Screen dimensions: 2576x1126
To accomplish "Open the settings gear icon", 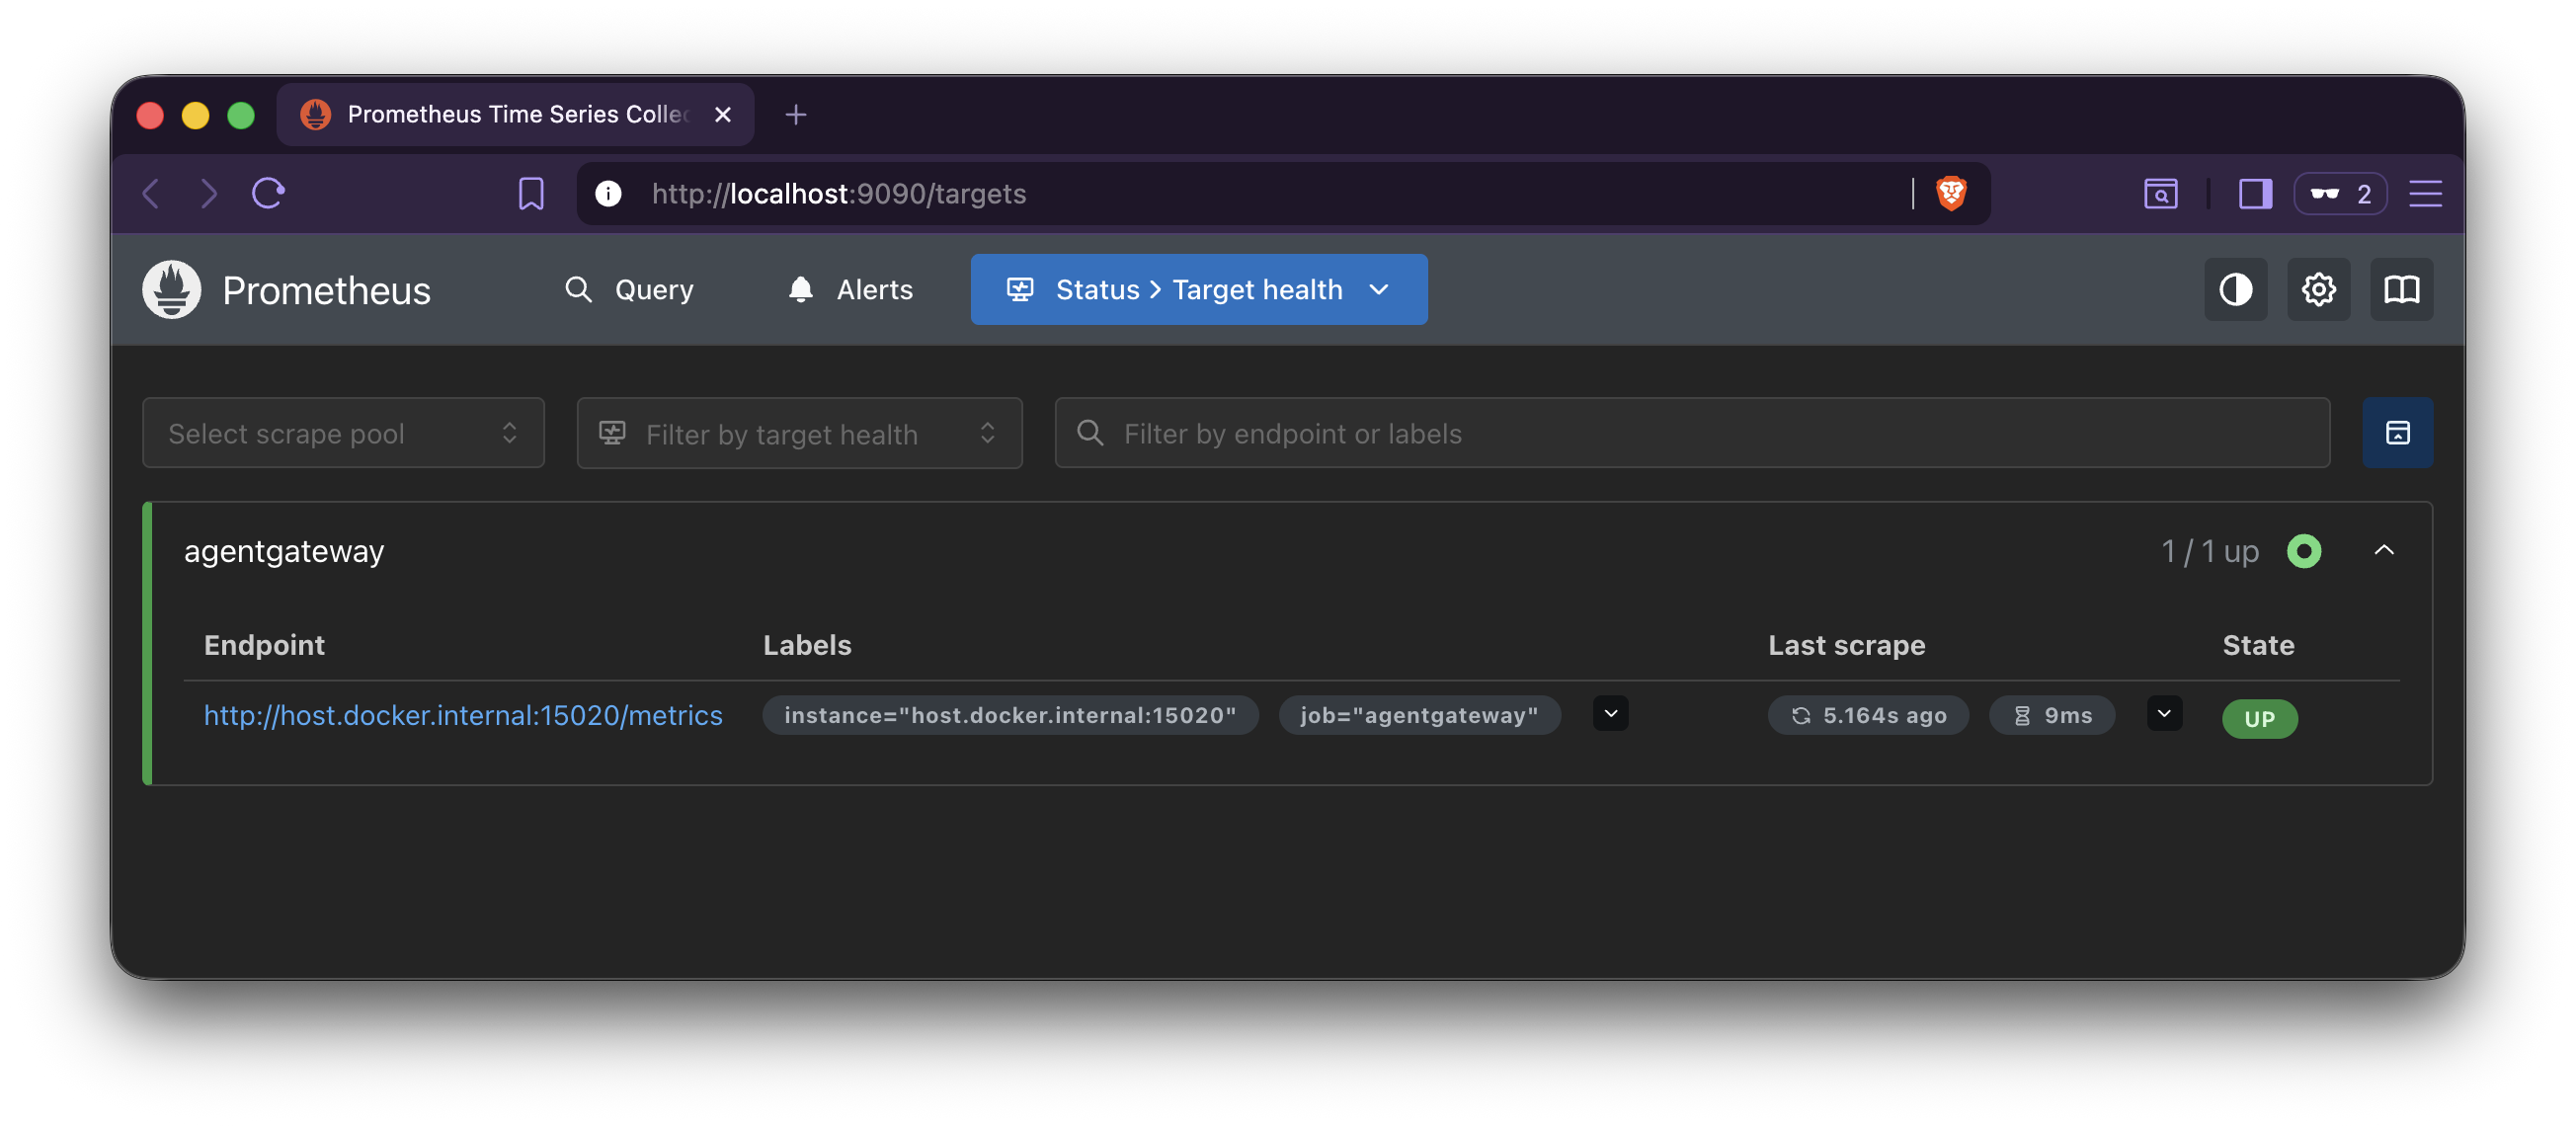I will pyautogui.click(x=2318, y=290).
